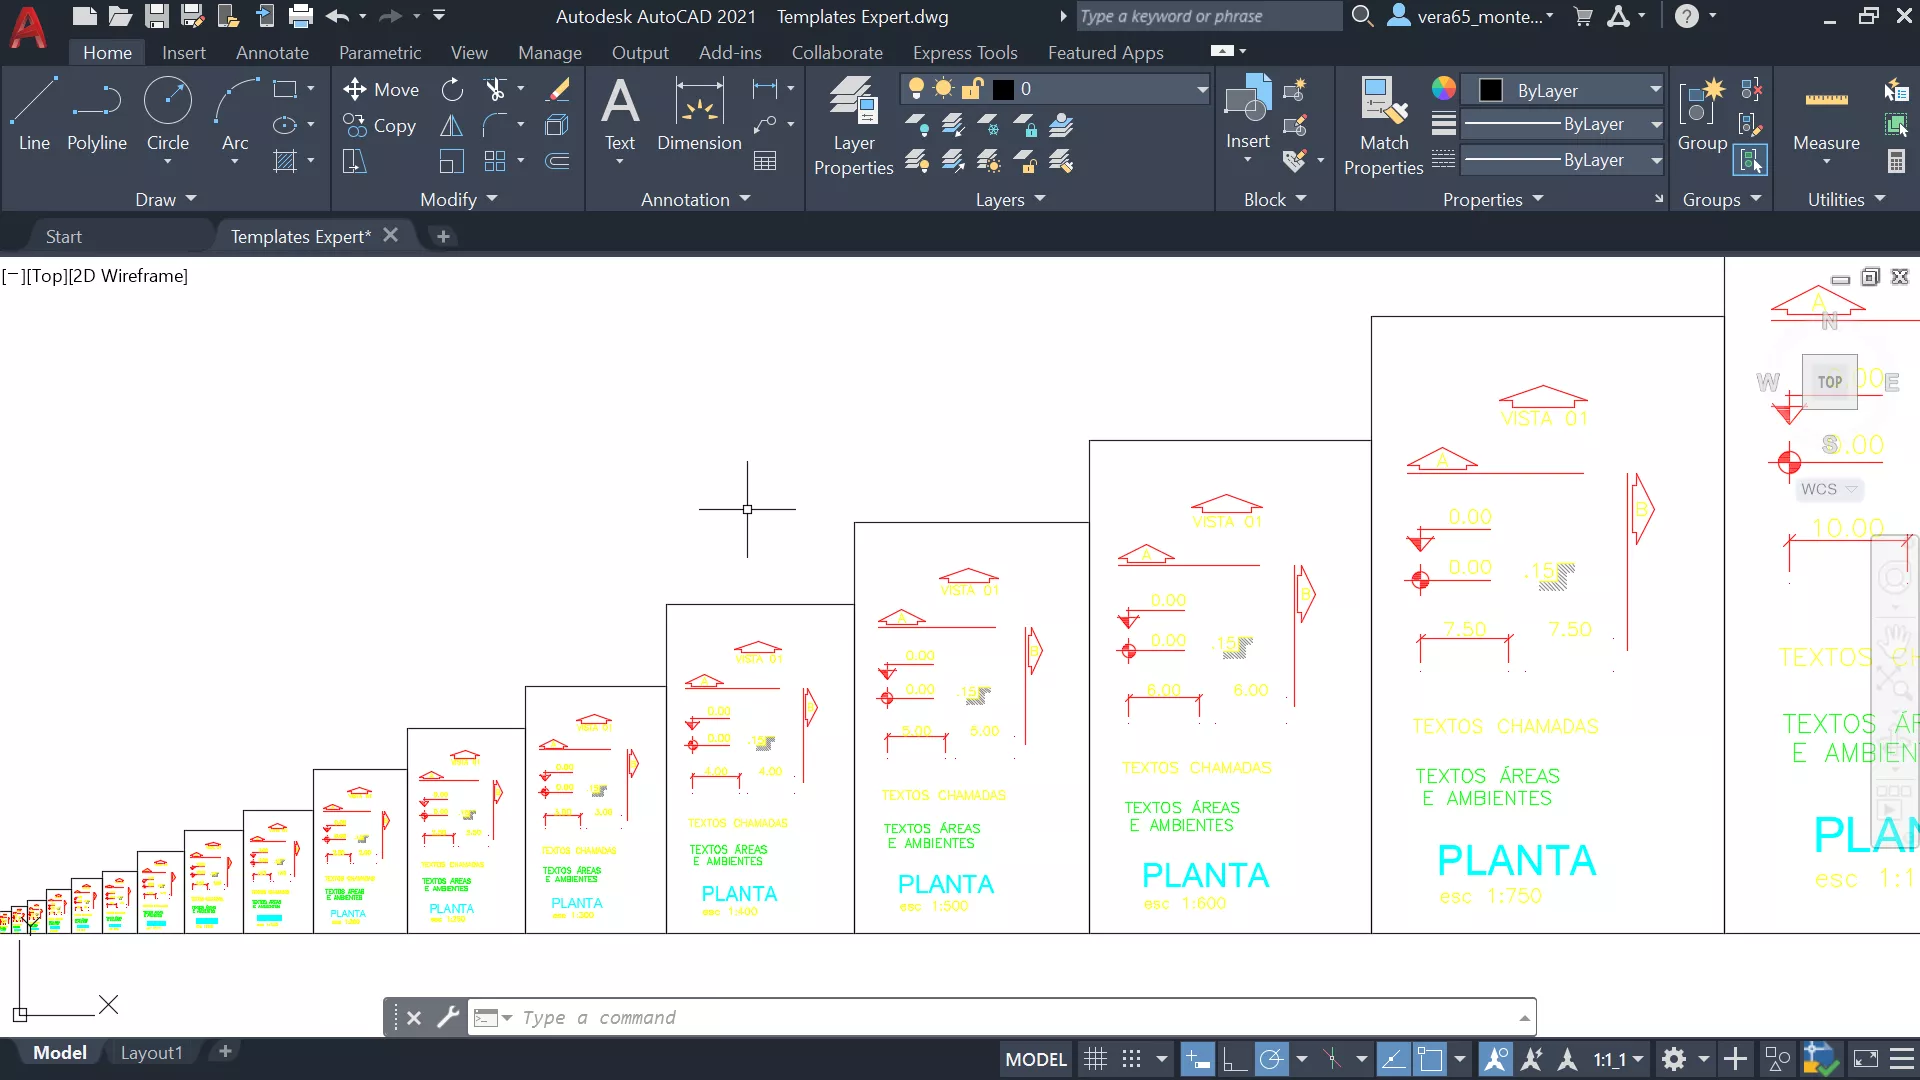Toggle the grid display in status bar
The image size is (1920, 1080).
(x=1095, y=1059)
